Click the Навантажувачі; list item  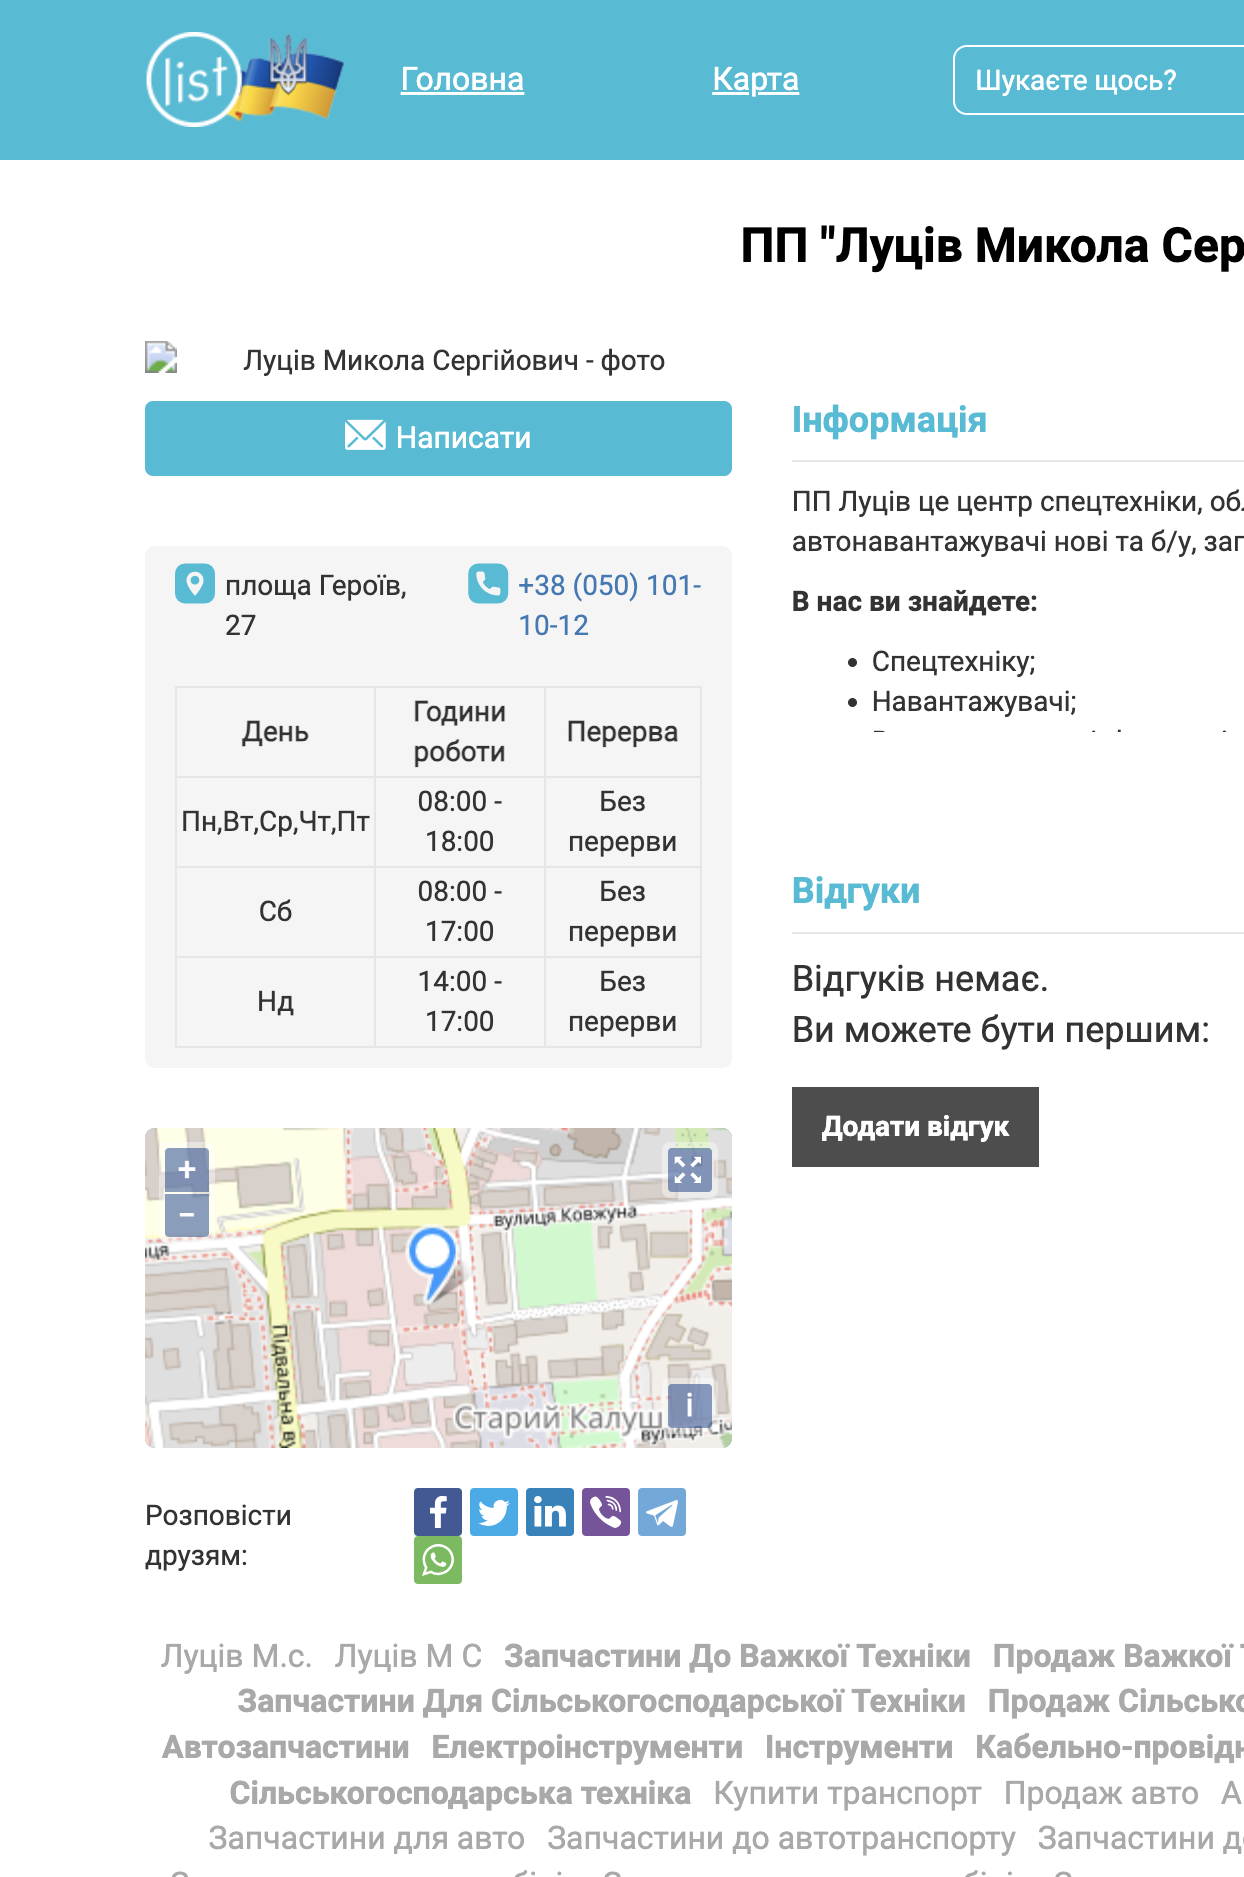click(x=974, y=701)
